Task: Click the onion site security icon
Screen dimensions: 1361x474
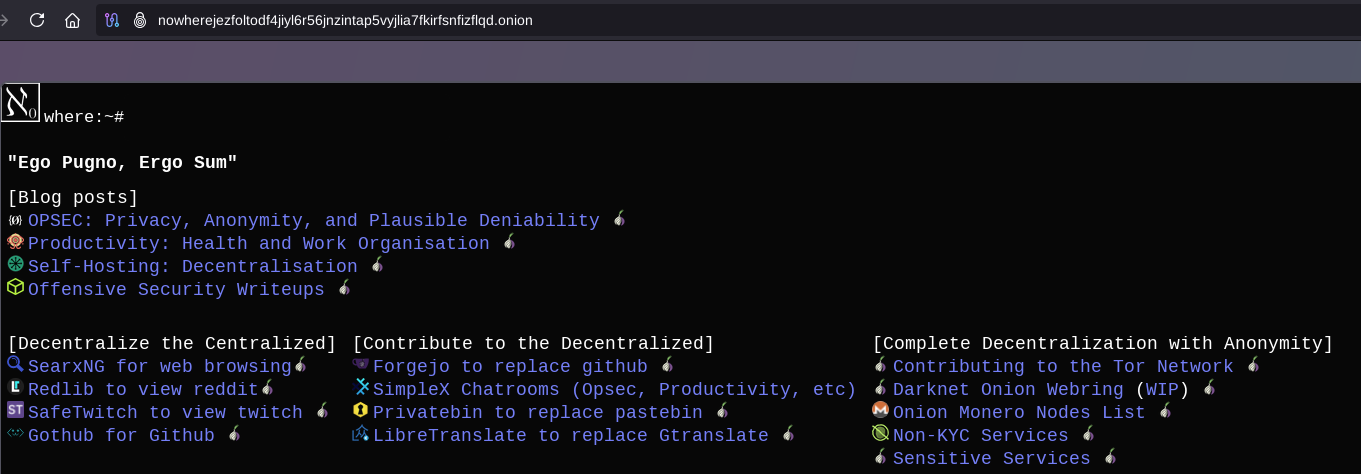Action: click(x=139, y=20)
